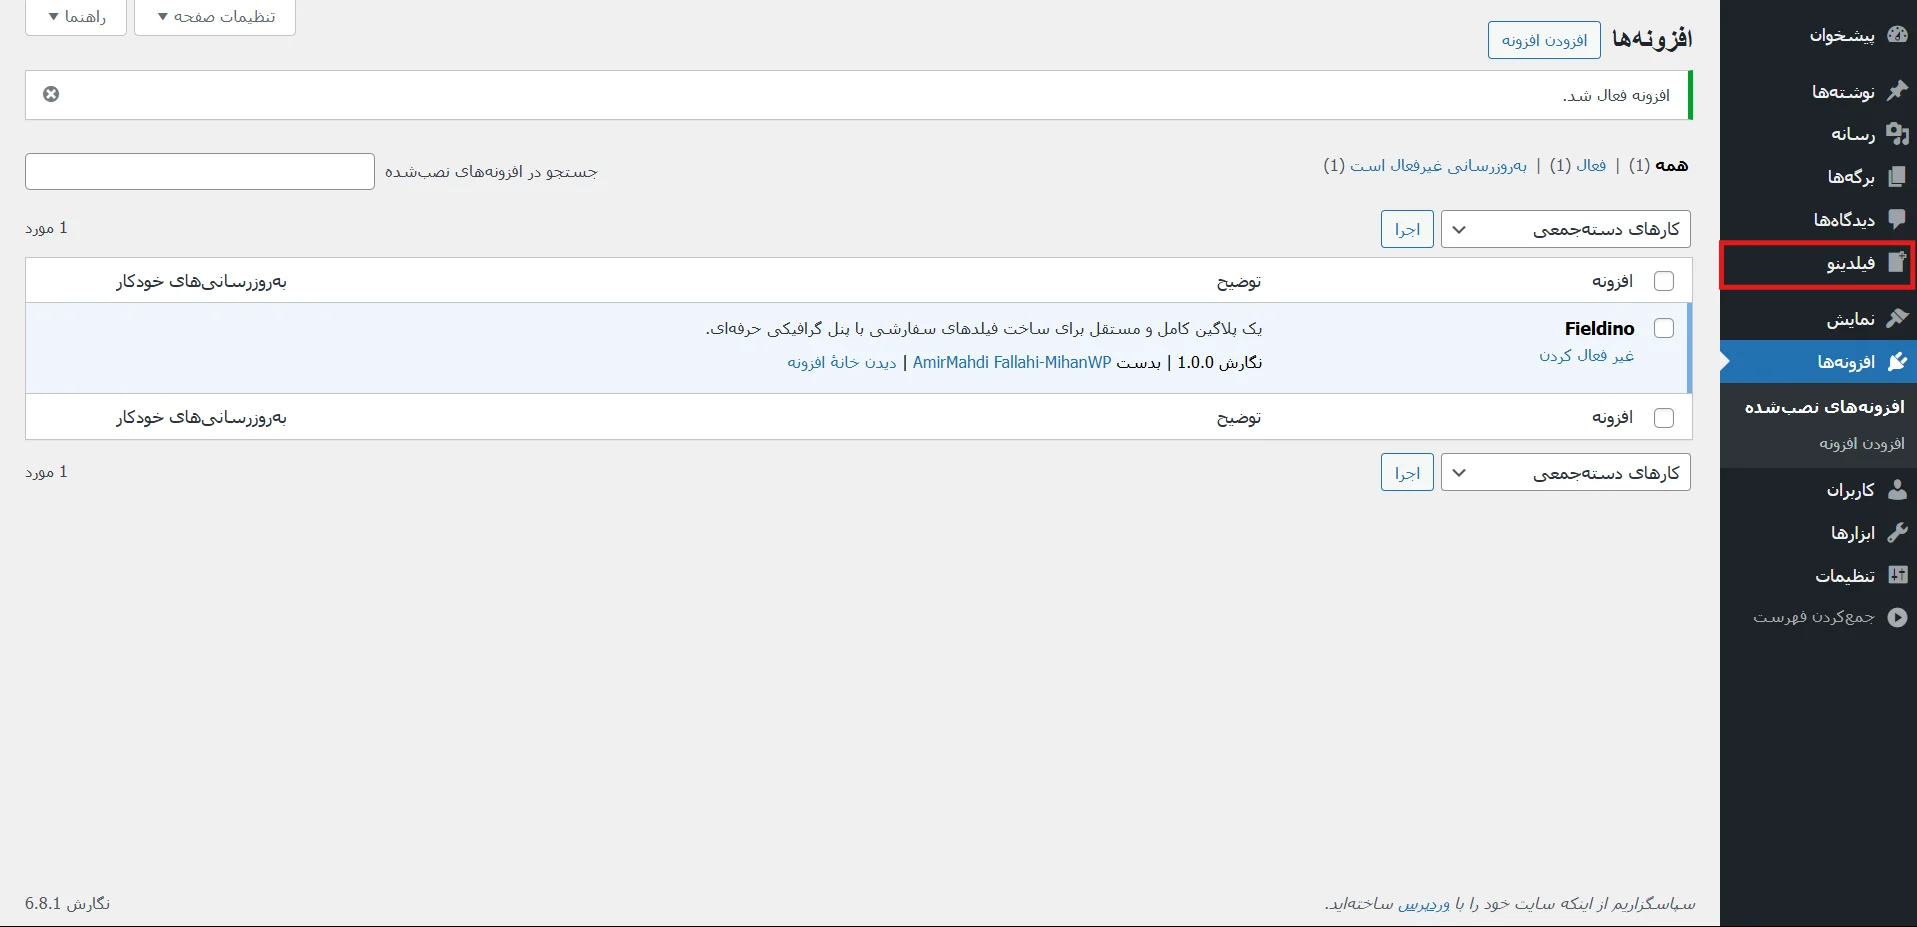1917x927 pixels.
Task: Expand the تنظیمات صفحه screen options
Action: (x=215, y=17)
